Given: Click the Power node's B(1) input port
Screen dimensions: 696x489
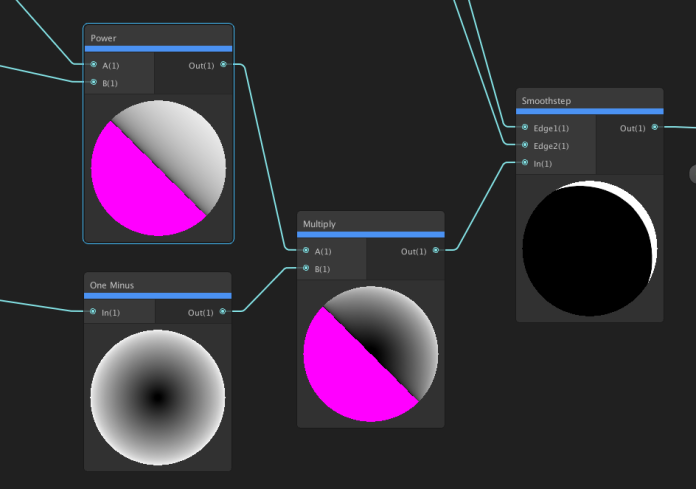Looking at the screenshot, I should tap(93, 83).
